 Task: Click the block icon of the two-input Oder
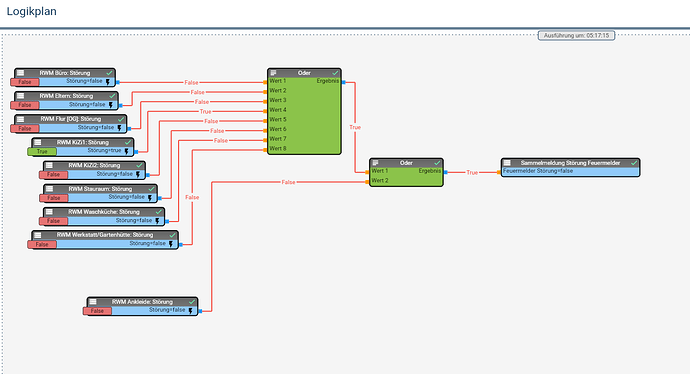coord(375,163)
